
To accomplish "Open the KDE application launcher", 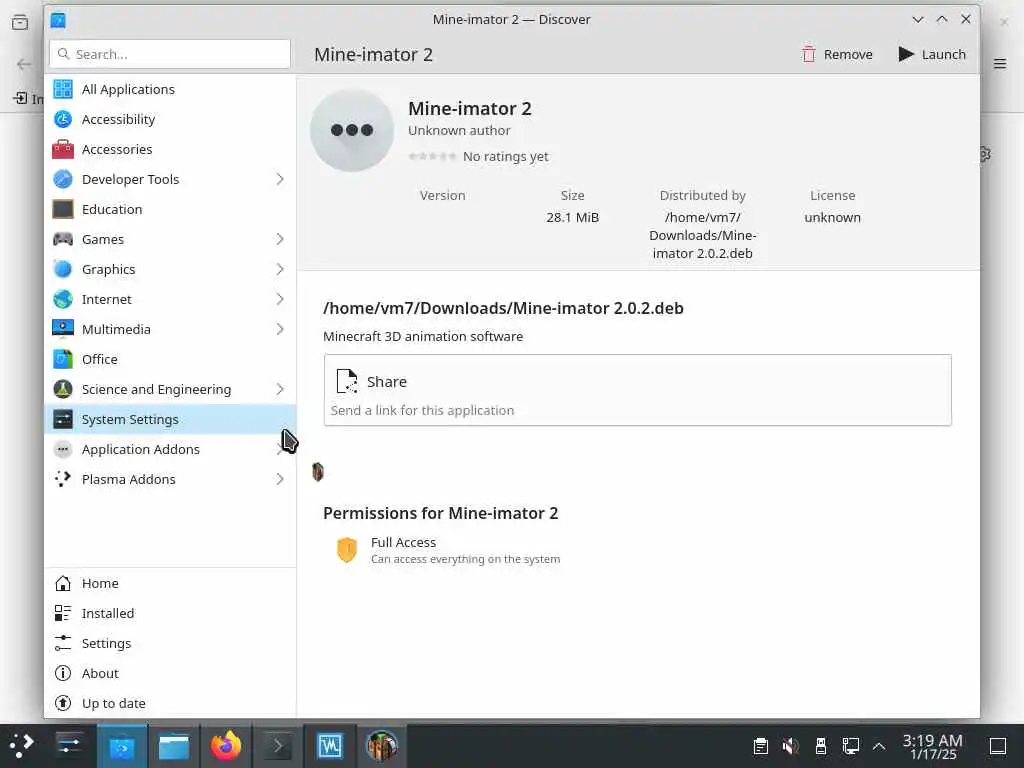I will [22, 745].
